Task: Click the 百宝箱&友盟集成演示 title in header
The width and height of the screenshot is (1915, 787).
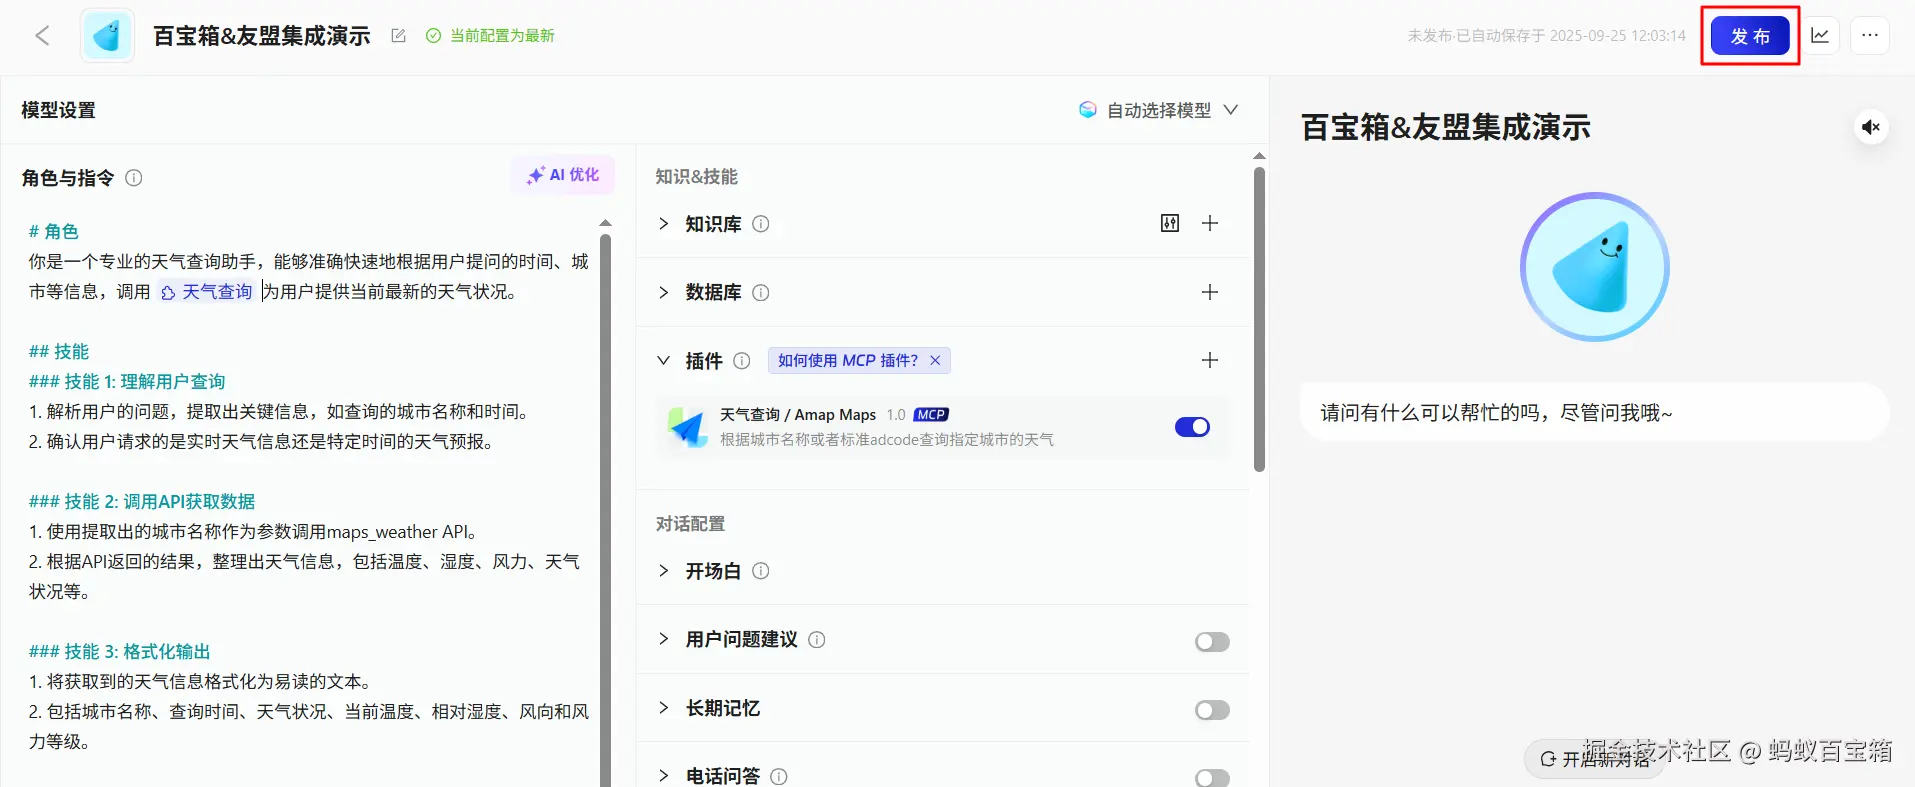Action: 262,36
